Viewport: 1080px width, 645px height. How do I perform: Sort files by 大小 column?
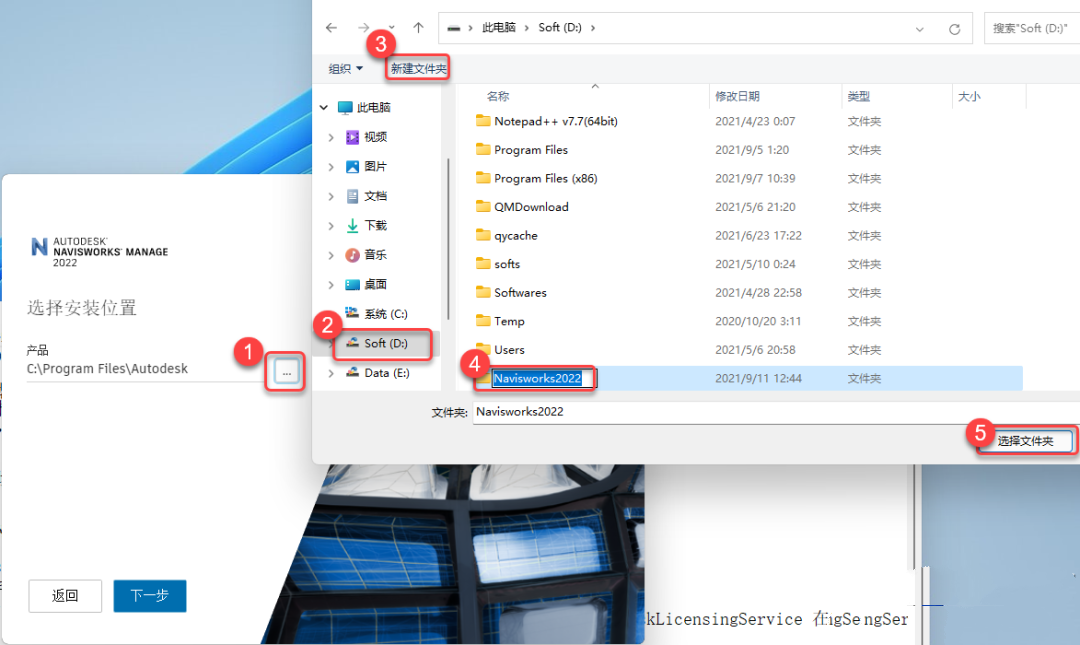pos(968,96)
